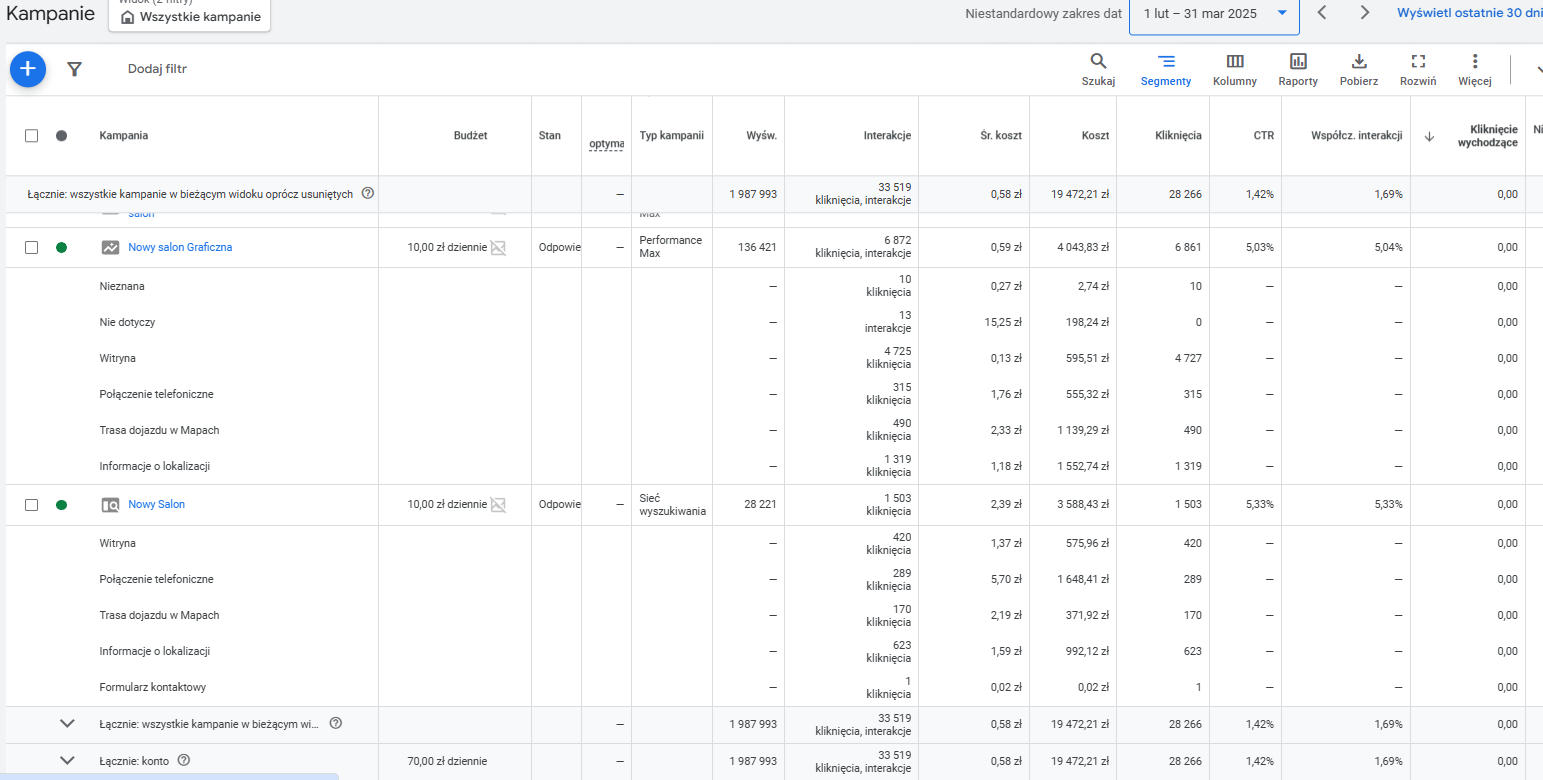Select checkbox for Nowy Salon campaign
This screenshot has width=1543, height=780.
click(x=31, y=505)
